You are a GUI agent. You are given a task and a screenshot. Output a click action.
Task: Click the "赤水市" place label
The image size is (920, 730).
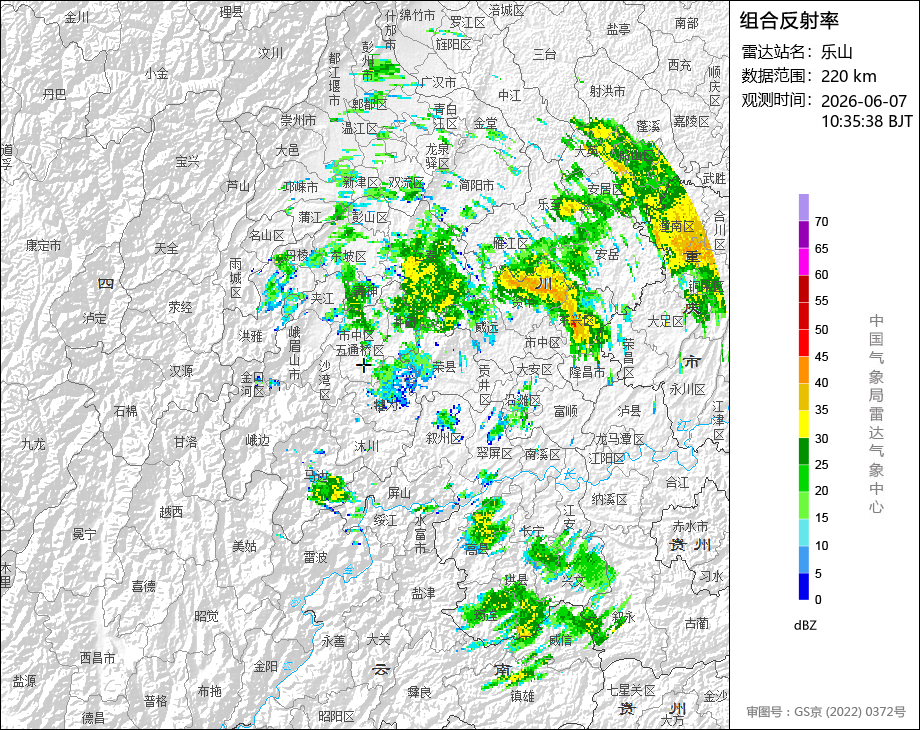pos(690,526)
